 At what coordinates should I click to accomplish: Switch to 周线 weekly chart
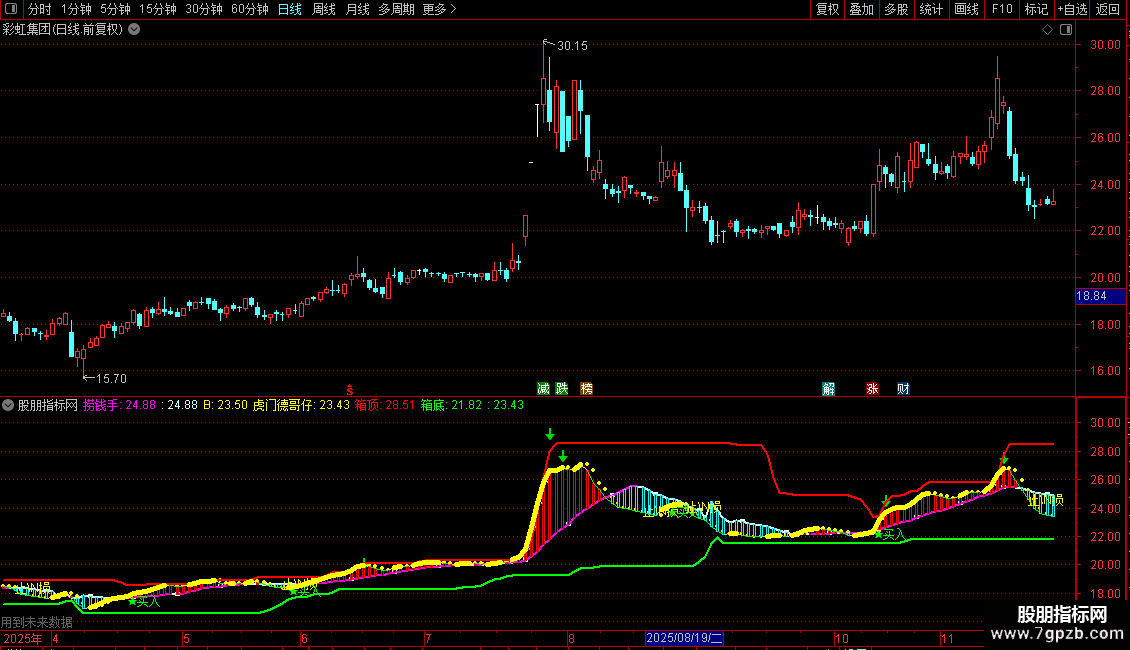point(324,9)
